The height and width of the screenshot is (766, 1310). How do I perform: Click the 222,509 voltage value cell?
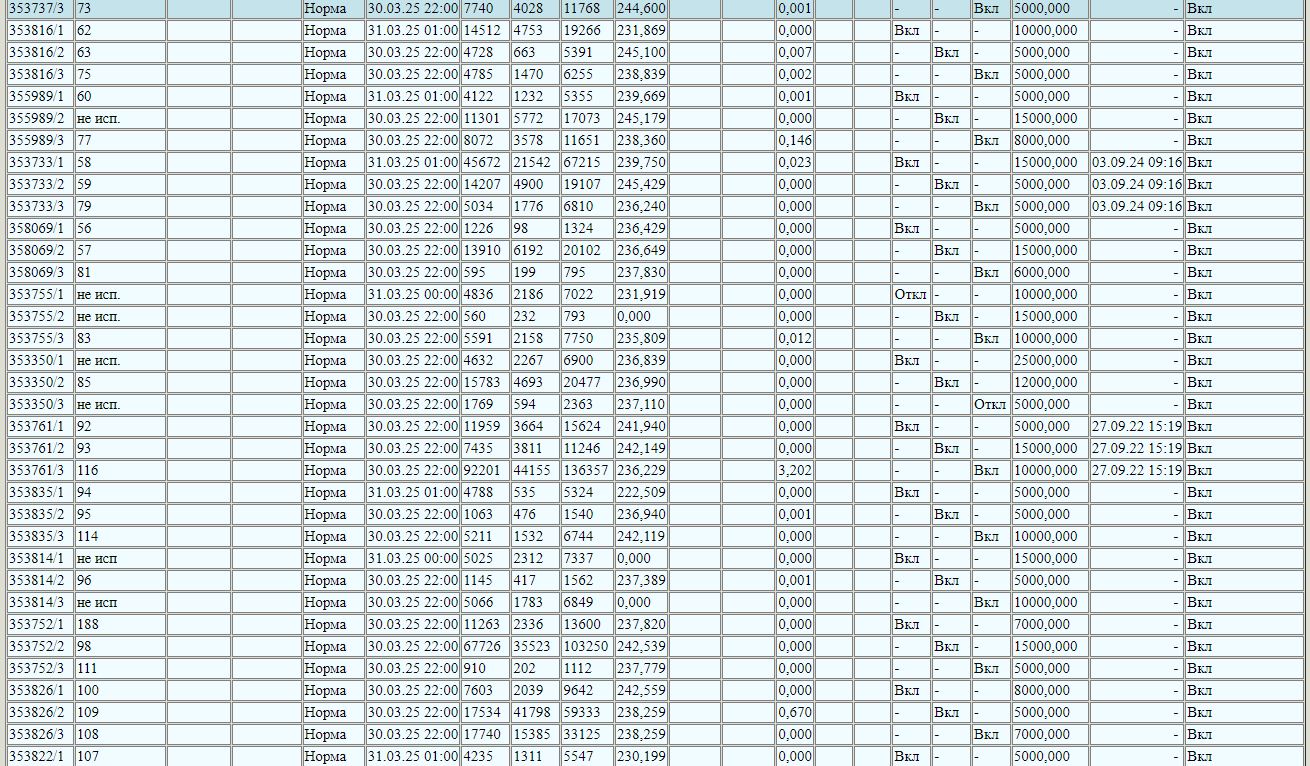coord(641,492)
